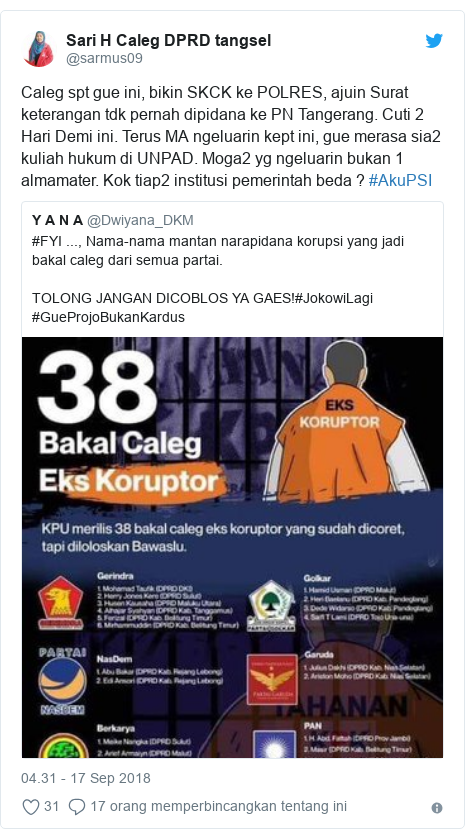
Task: Like the tweet with heart icon
Action: (31, 807)
